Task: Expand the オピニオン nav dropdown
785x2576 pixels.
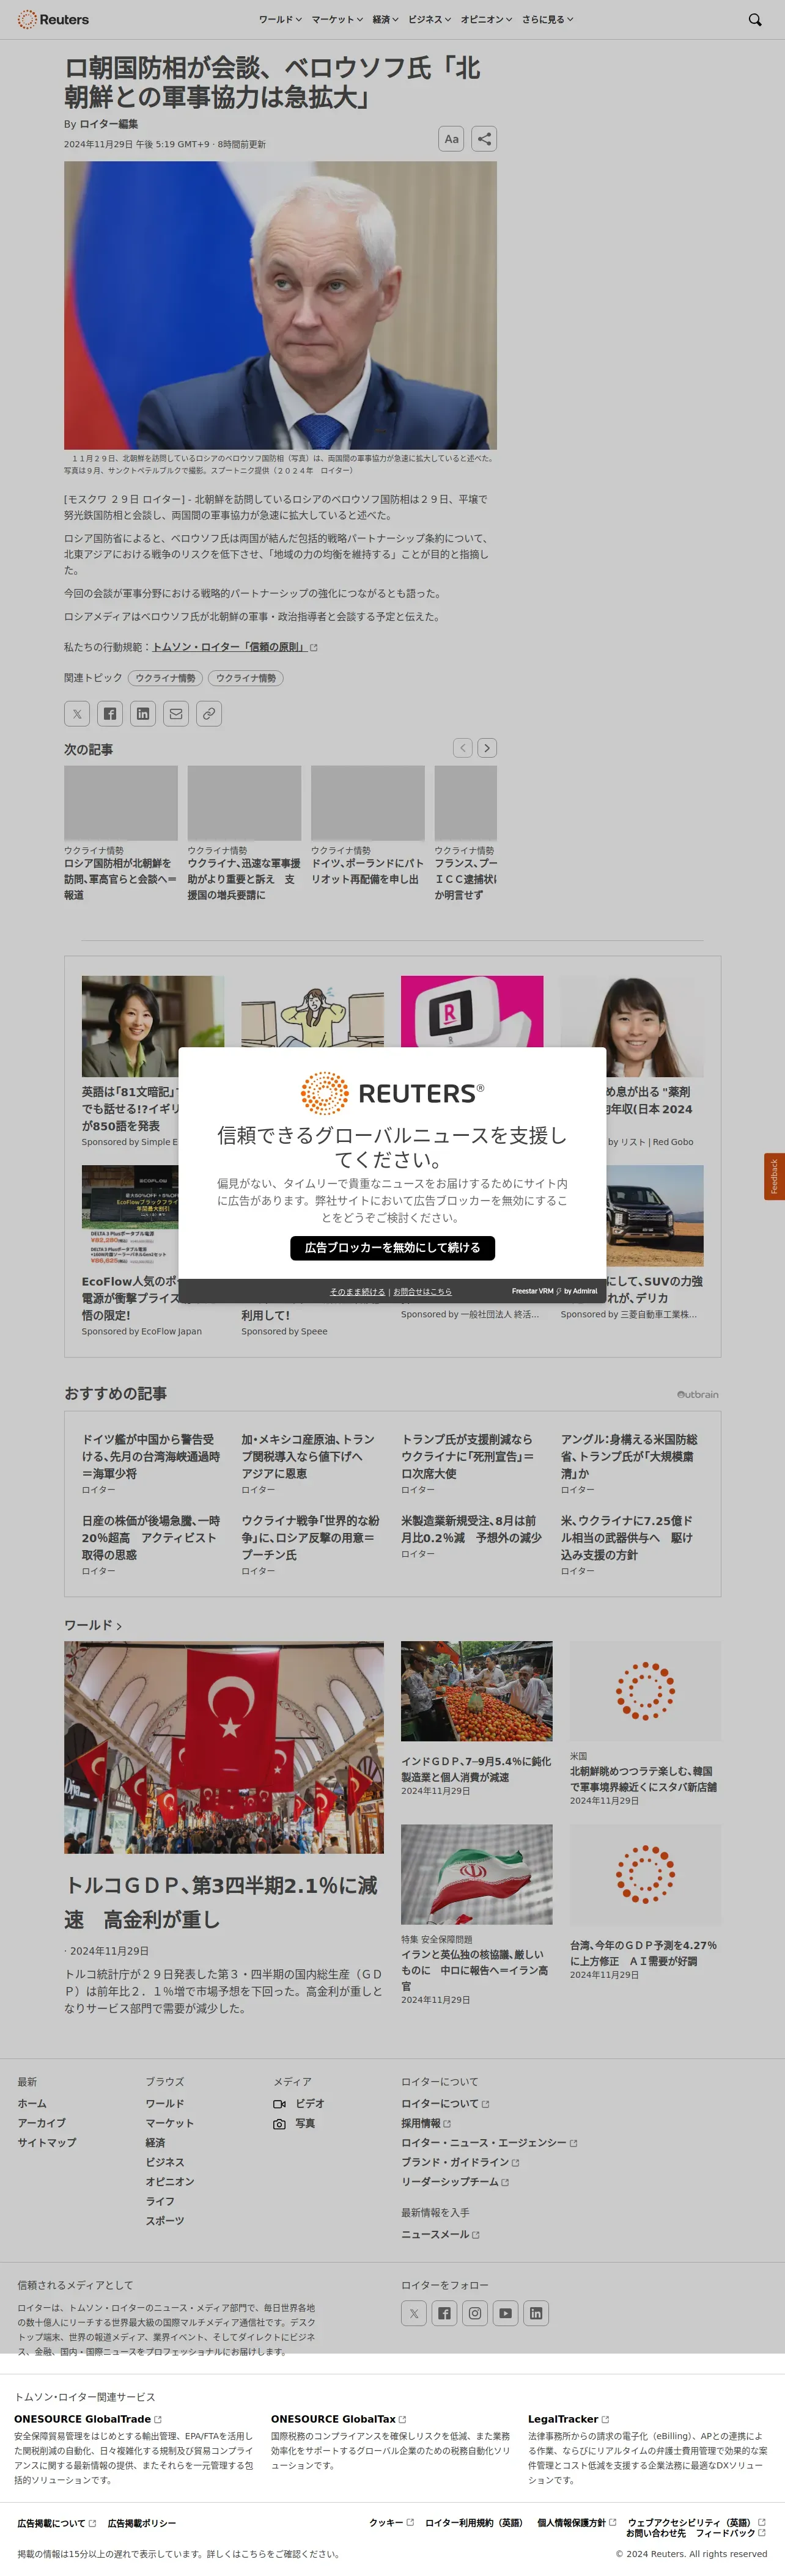Action: coord(486,19)
